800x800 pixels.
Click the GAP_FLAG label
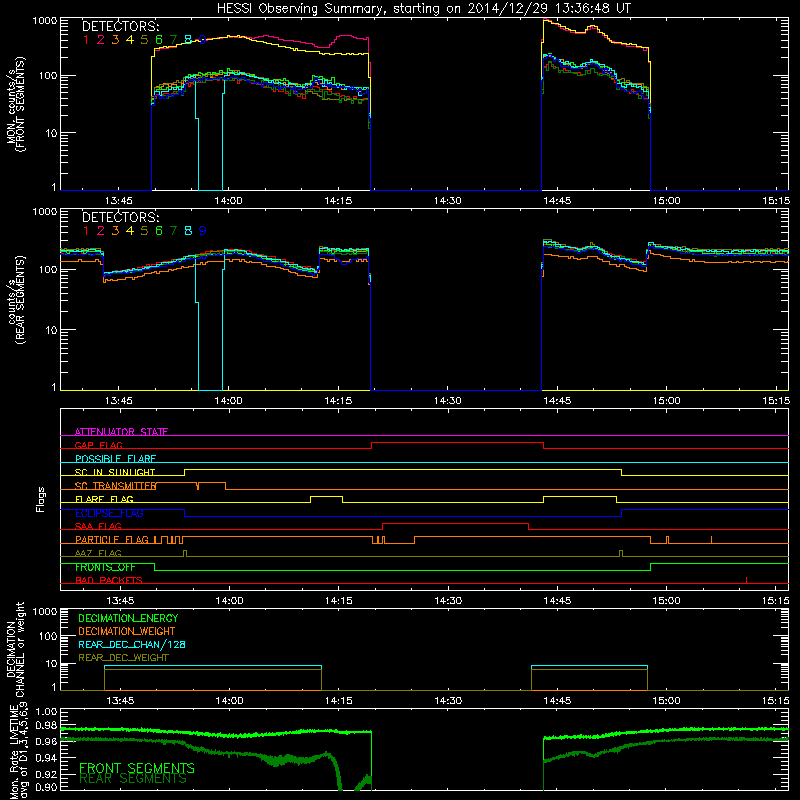pyautogui.click(x=98, y=445)
